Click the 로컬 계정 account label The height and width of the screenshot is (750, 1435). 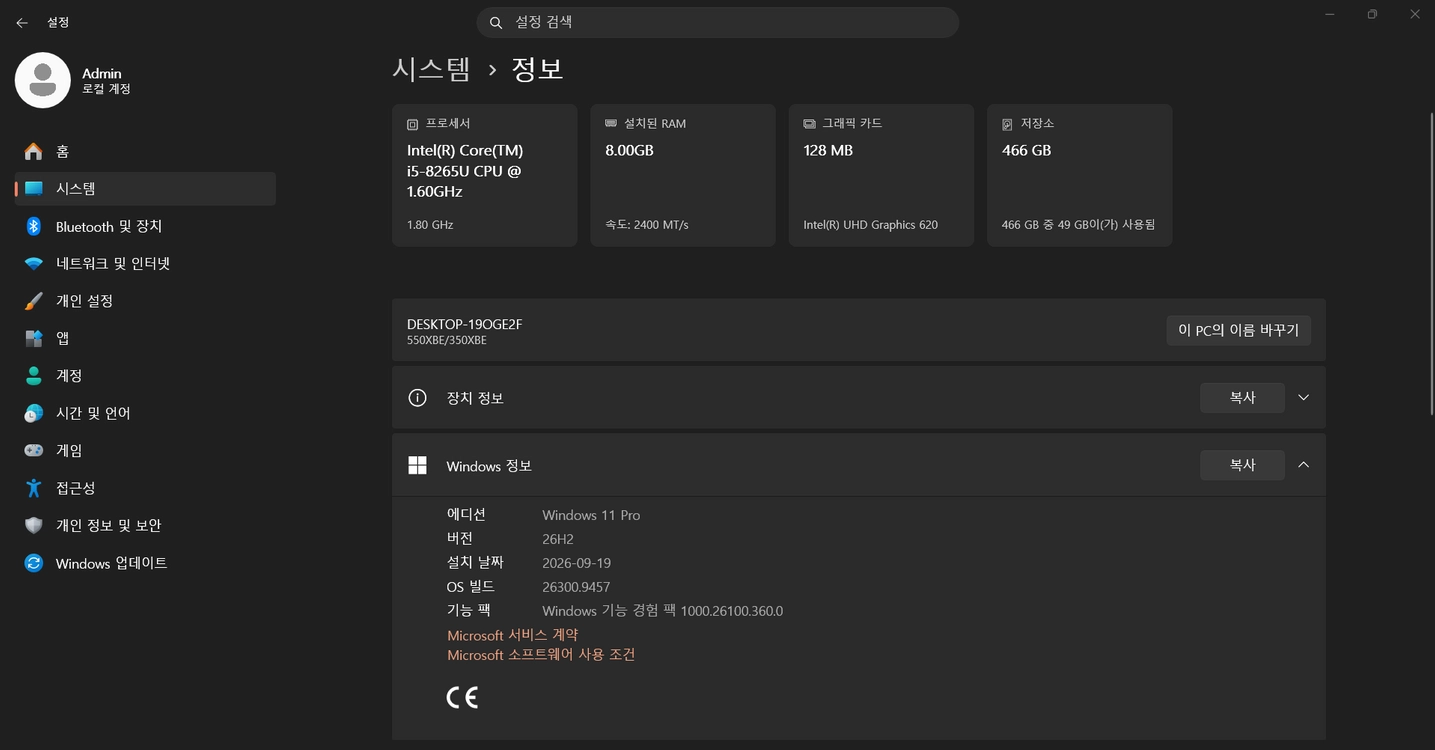(x=106, y=89)
